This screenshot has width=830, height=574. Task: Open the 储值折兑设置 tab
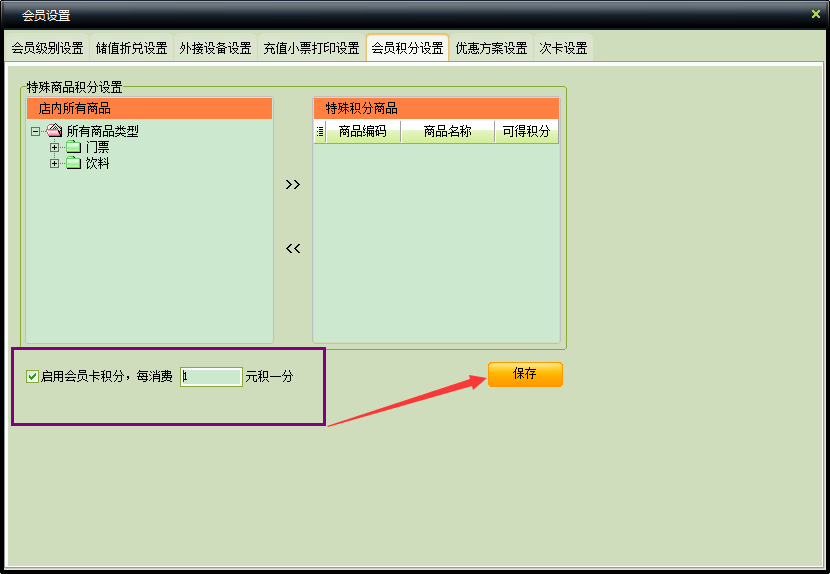pyautogui.click(x=131, y=48)
